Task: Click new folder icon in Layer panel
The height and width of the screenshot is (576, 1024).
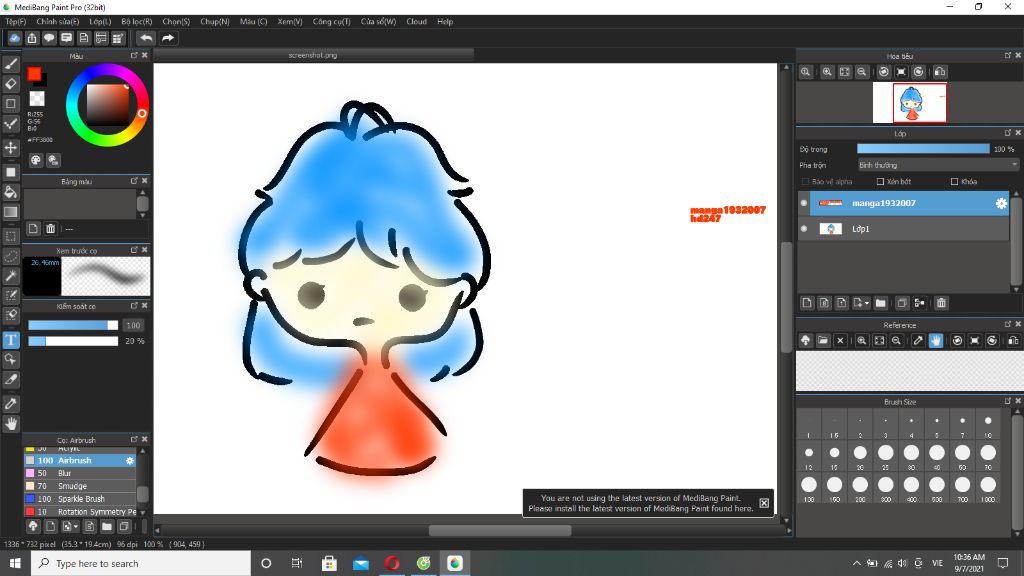Action: (x=880, y=303)
